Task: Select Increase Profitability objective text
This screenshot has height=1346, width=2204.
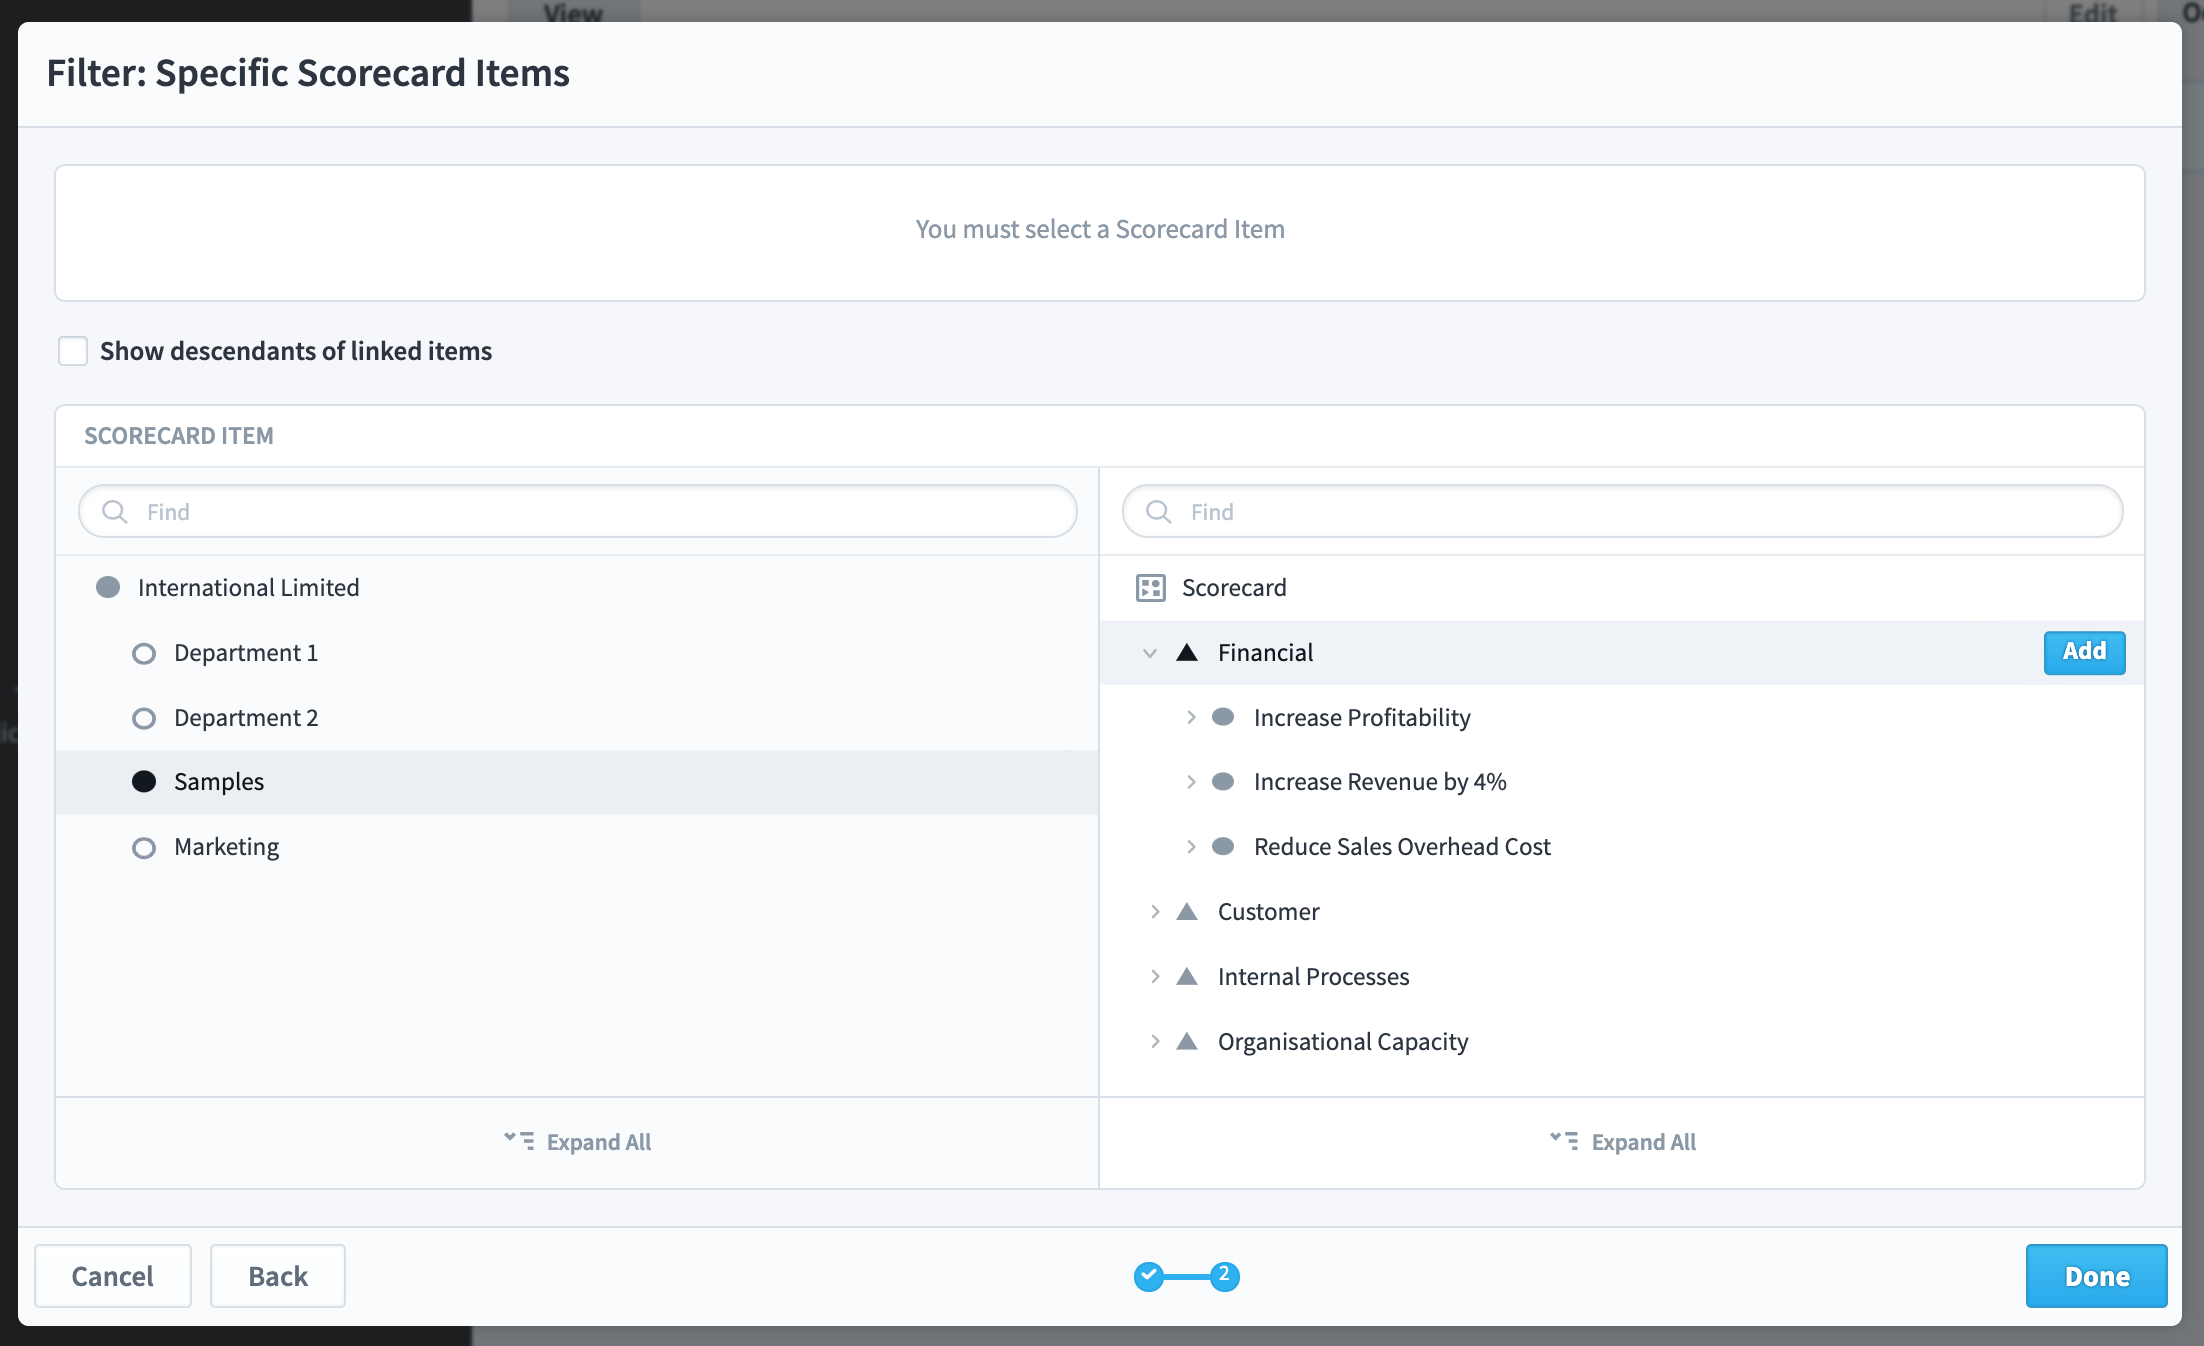Action: pos(1362,718)
